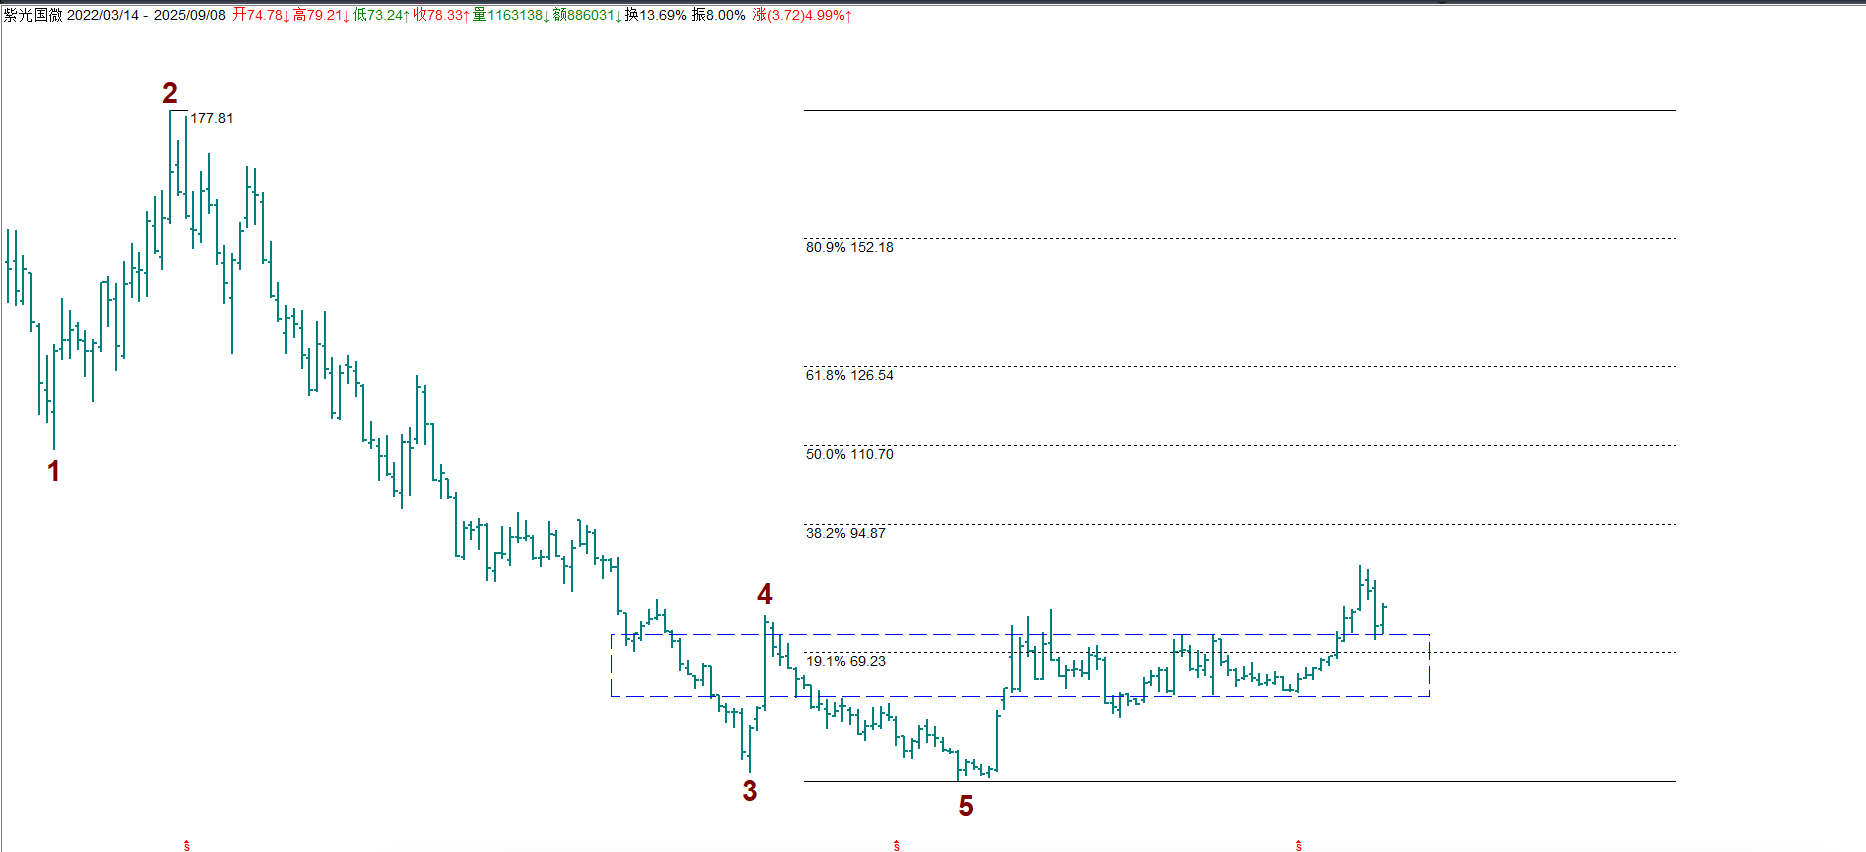
Task: Select the stock name 紫光国微 in header
Action: point(33,15)
